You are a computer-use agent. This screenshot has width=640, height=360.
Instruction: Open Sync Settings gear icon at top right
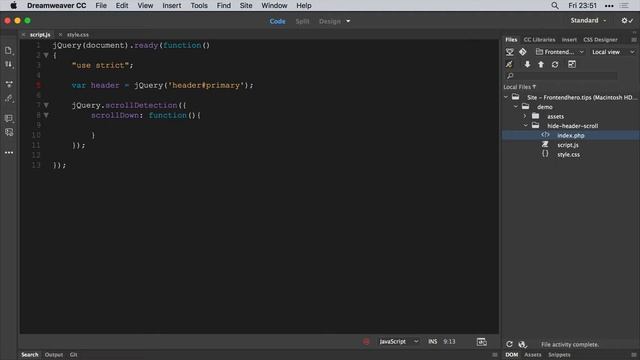point(627,20)
